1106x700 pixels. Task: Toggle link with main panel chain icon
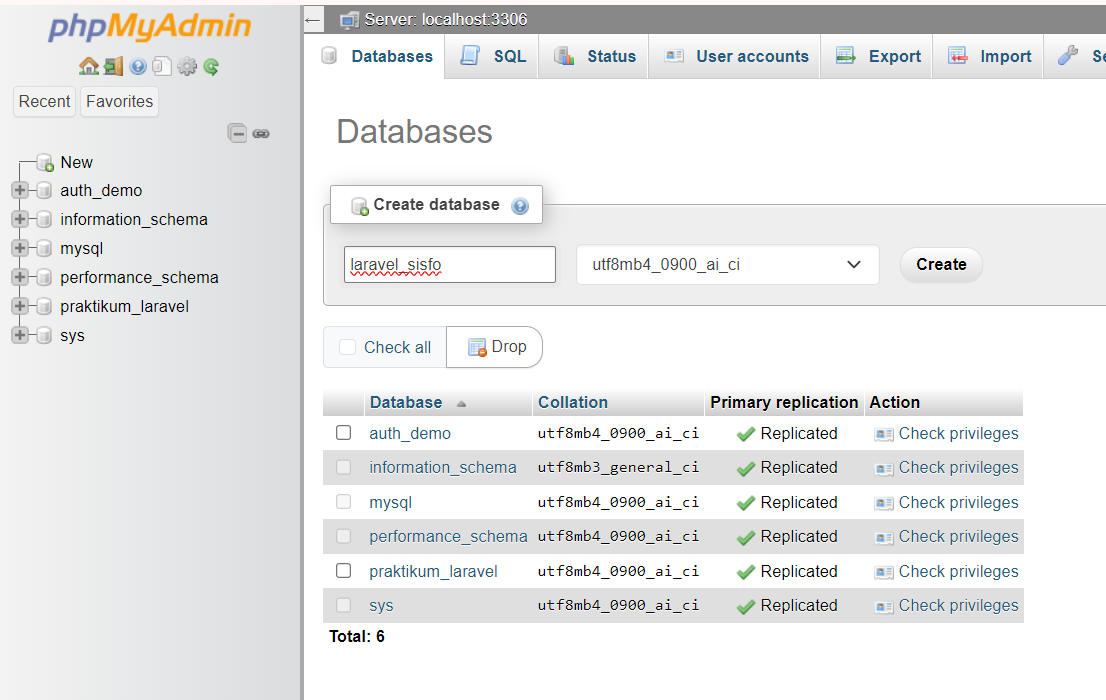pyautogui.click(x=261, y=133)
